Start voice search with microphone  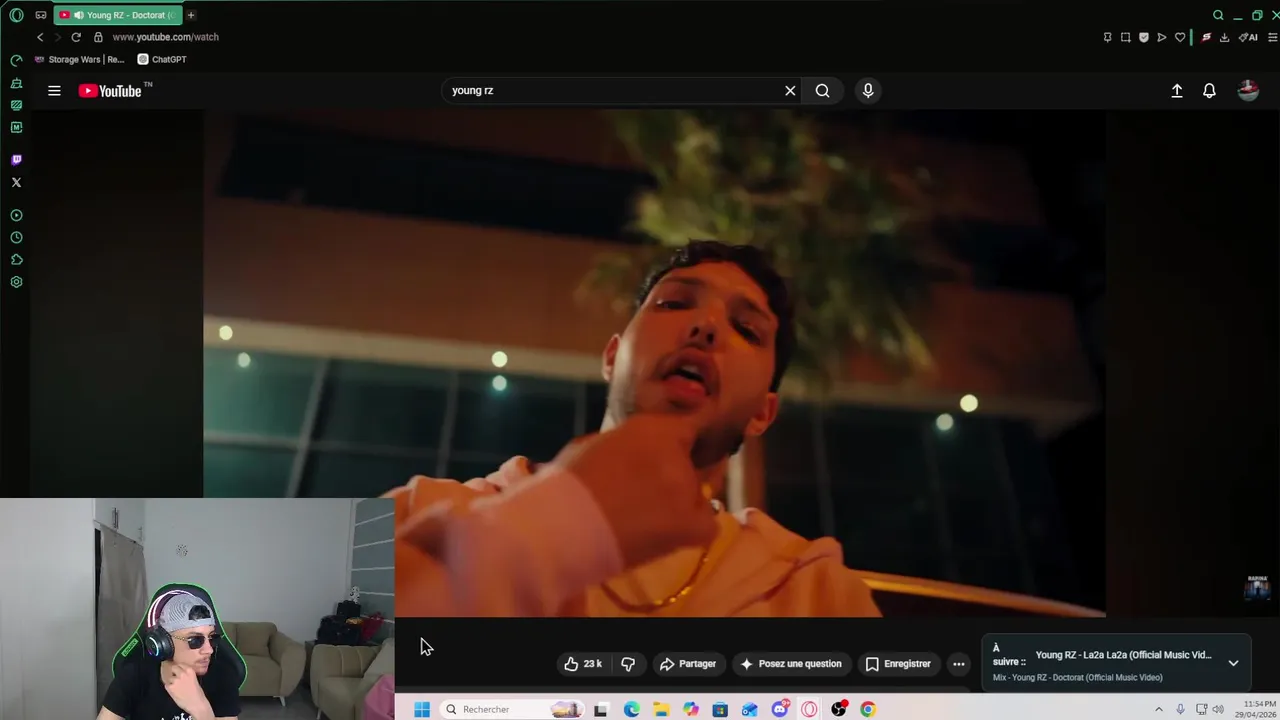coord(868,90)
